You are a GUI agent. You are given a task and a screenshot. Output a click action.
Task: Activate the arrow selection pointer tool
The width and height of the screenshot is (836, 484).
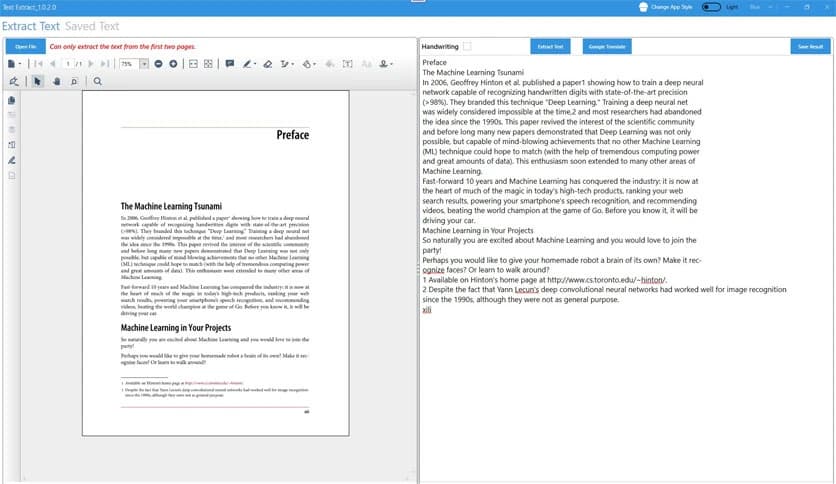click(x=37, y=81)
